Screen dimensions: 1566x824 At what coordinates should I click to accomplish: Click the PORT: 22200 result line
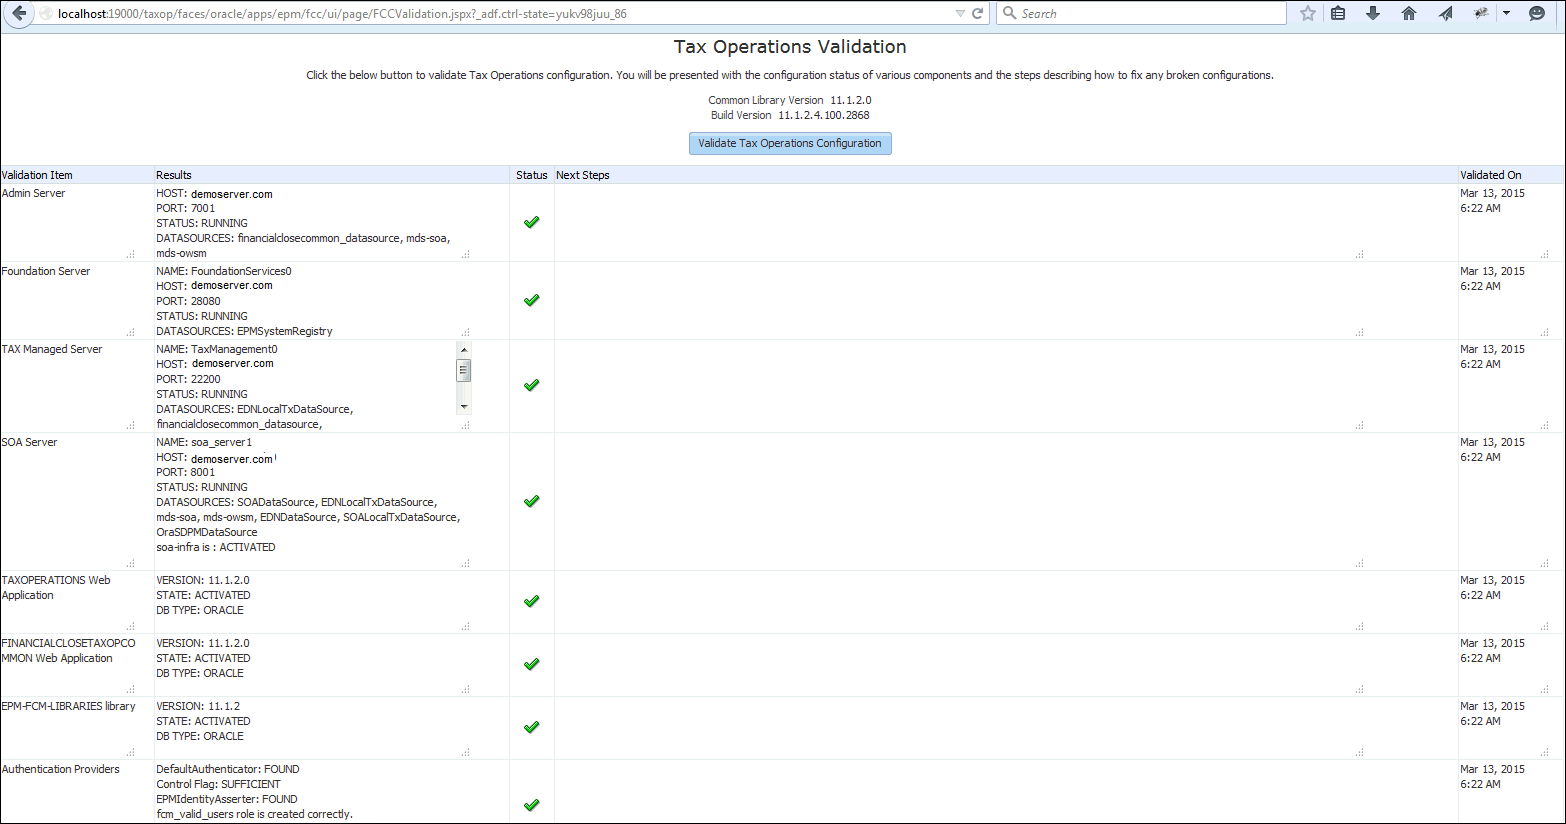[189, 379]
